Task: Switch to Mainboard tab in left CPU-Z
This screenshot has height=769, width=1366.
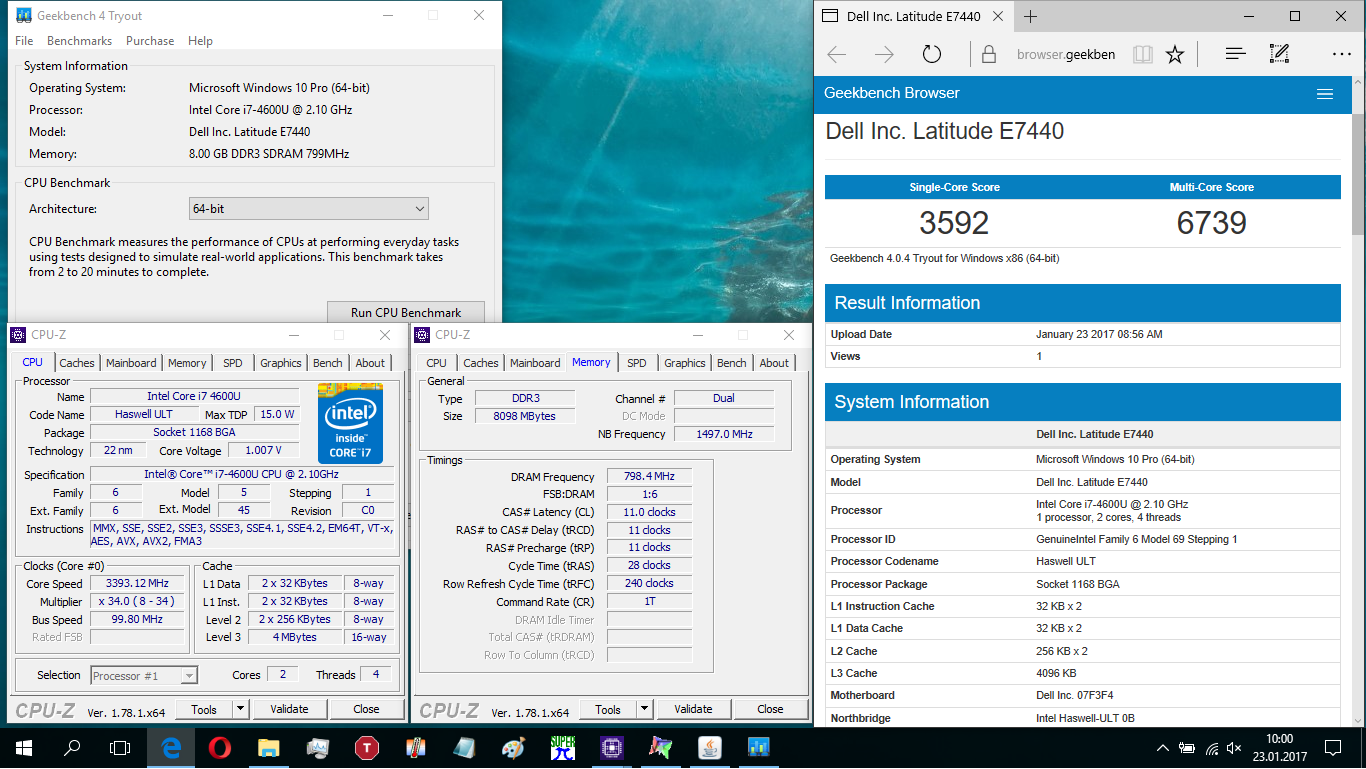Action: pyautogui.click(x=131, y=363)
